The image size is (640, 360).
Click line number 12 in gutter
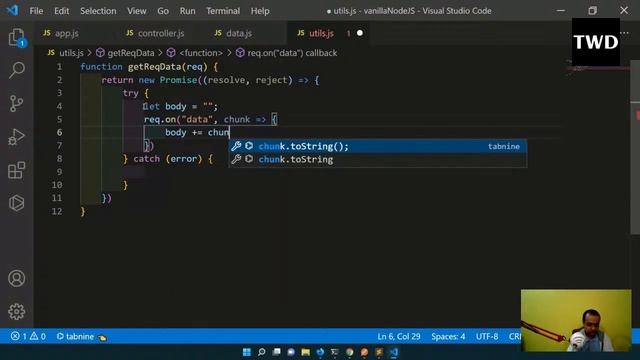tap(57, 211)
